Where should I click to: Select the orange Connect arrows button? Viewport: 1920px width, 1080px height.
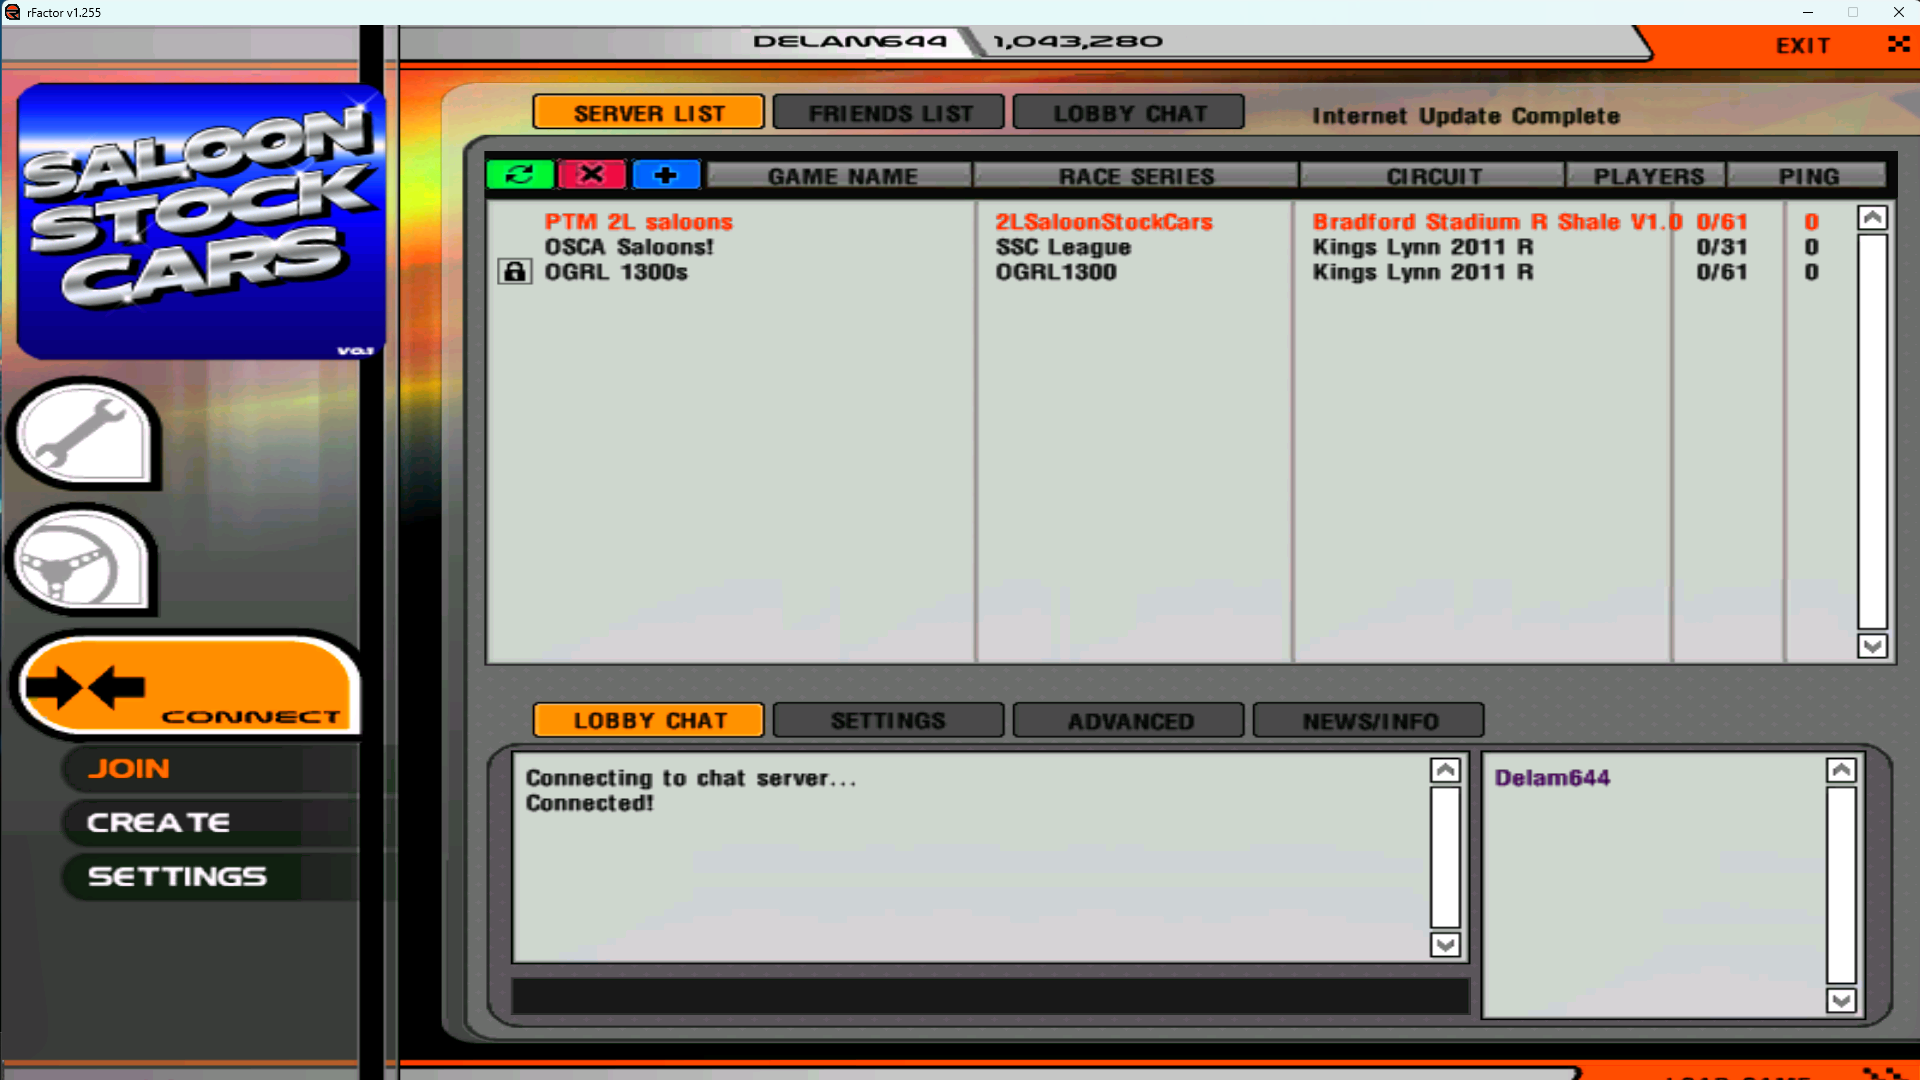[187, 686]
